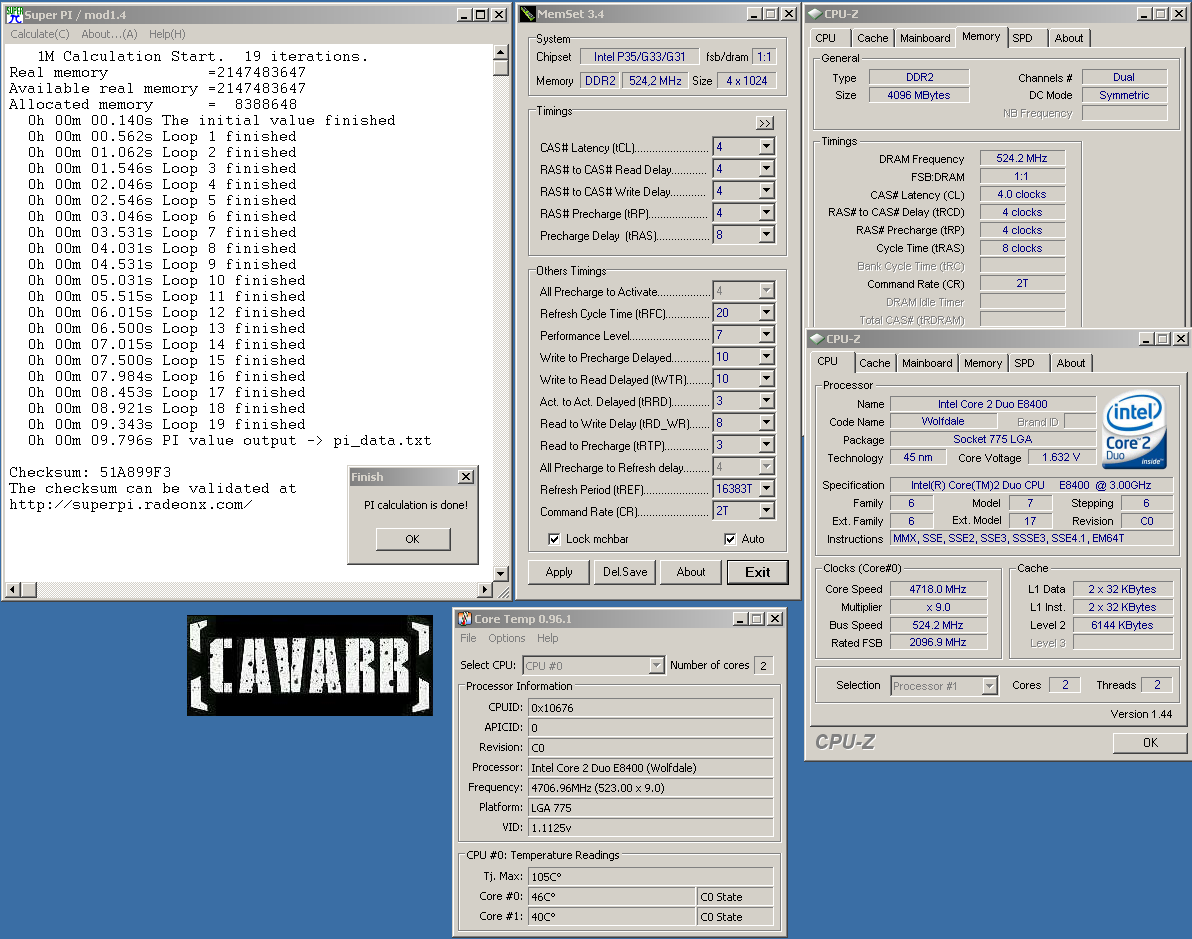Switch to CPU tab in upper CPU-Z window
The image size is (1192, 939).
click(x=826, y=38)
